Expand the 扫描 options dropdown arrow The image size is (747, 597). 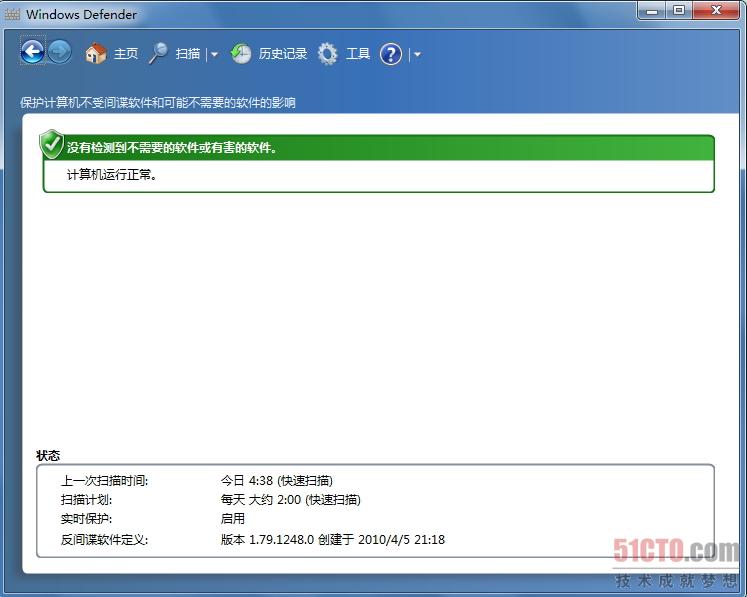click(x=214, y=54)
